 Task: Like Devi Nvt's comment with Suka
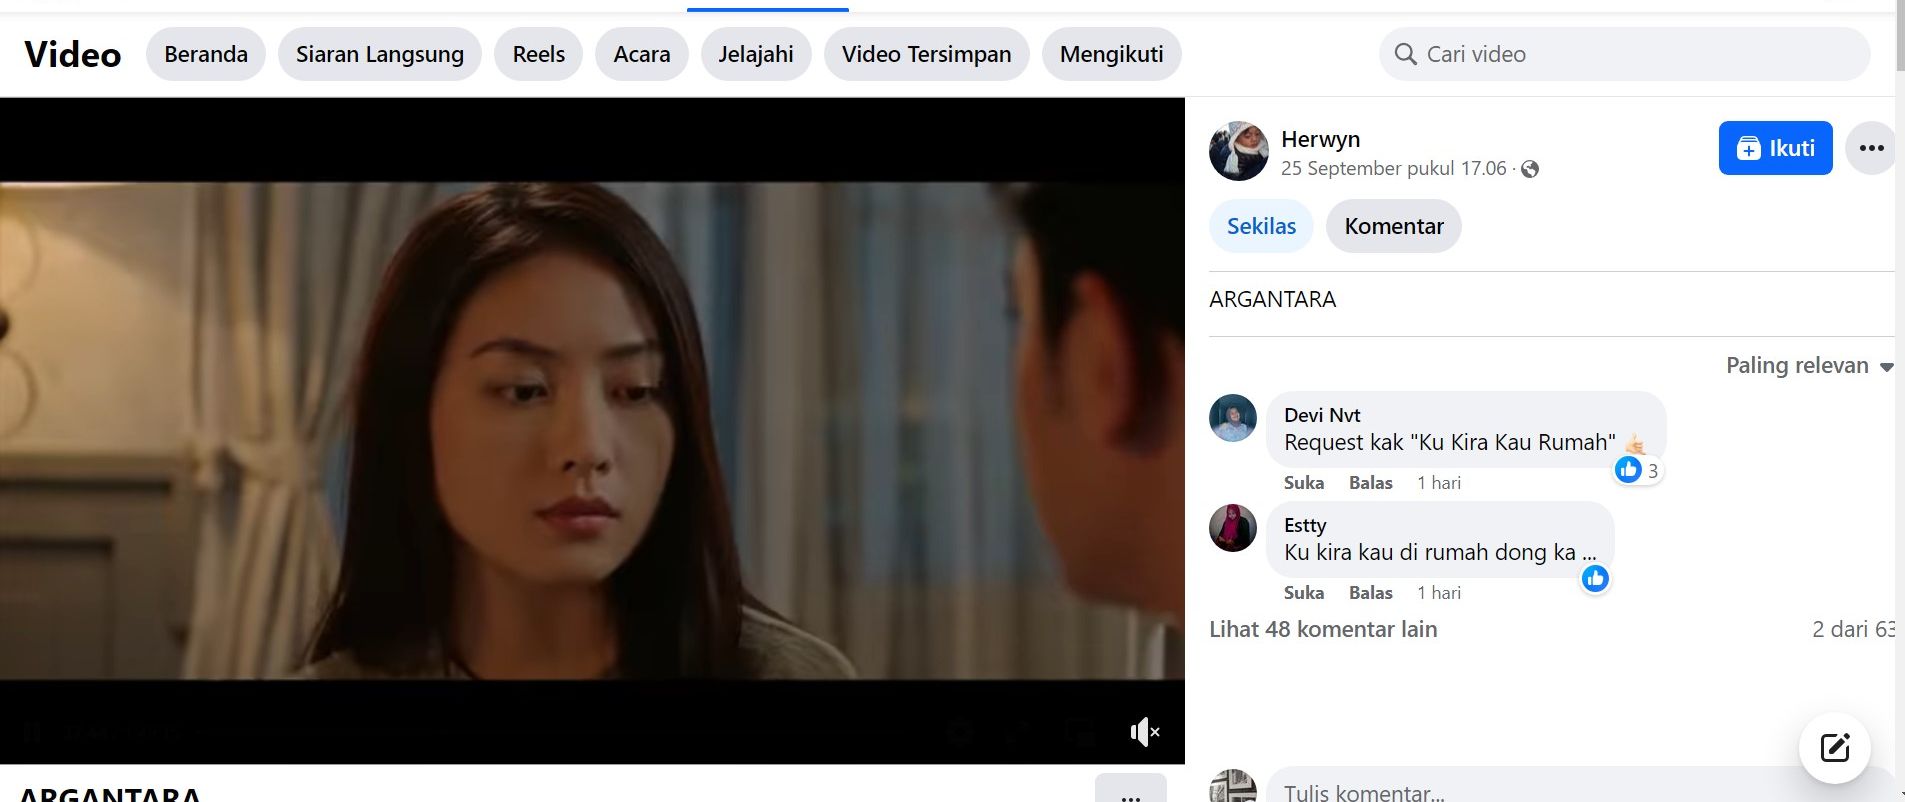1304,483
